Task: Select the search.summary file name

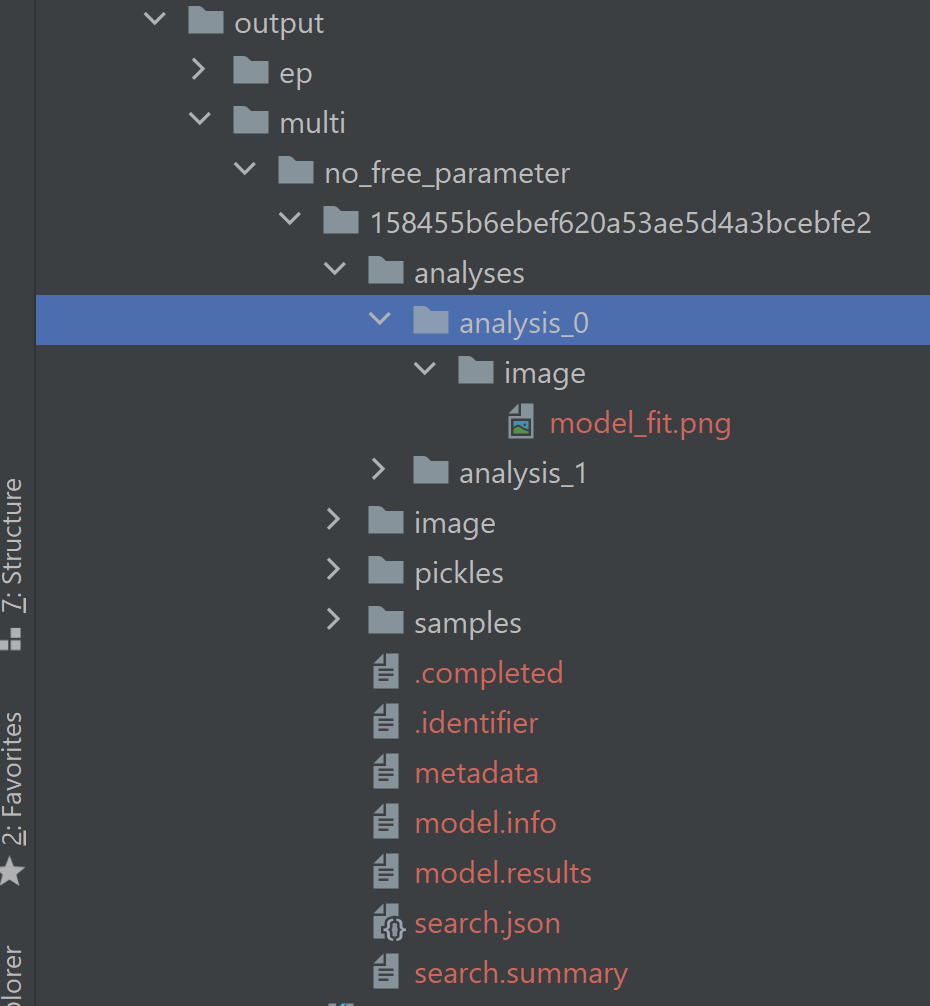Action: 521,974
